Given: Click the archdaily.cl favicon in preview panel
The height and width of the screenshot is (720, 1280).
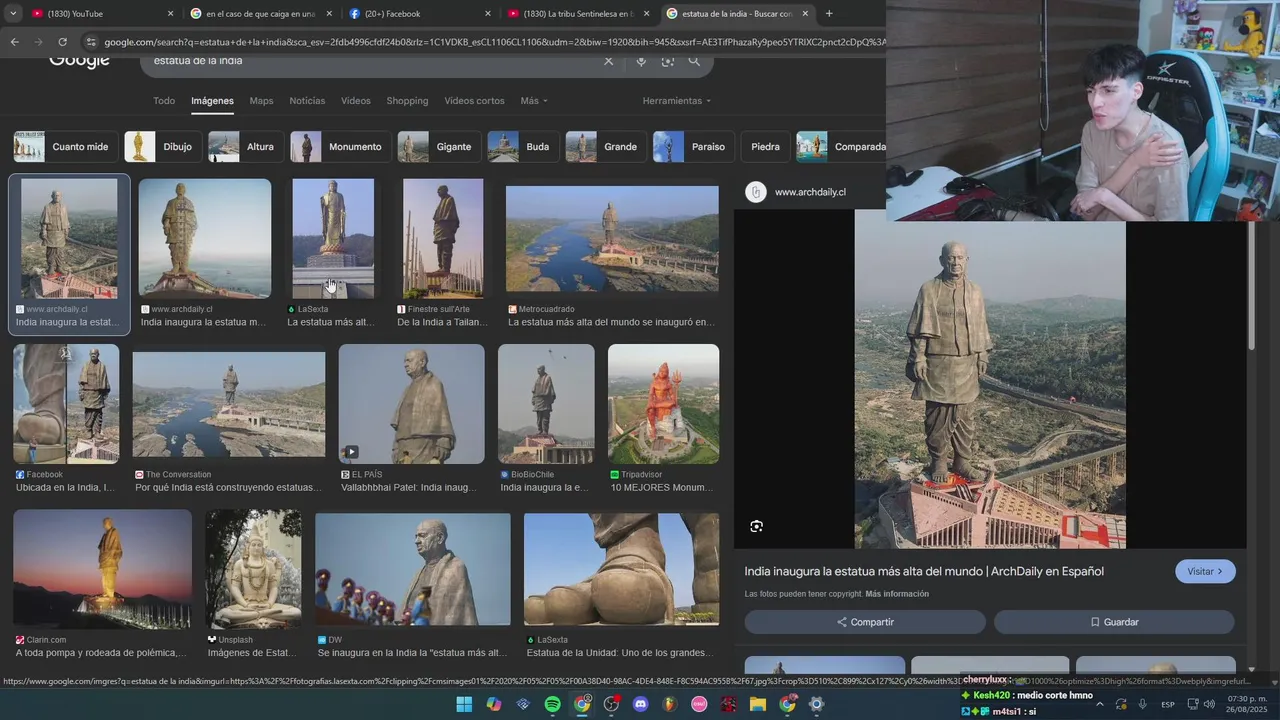Looking at the screenshot, I should point(756,192).
